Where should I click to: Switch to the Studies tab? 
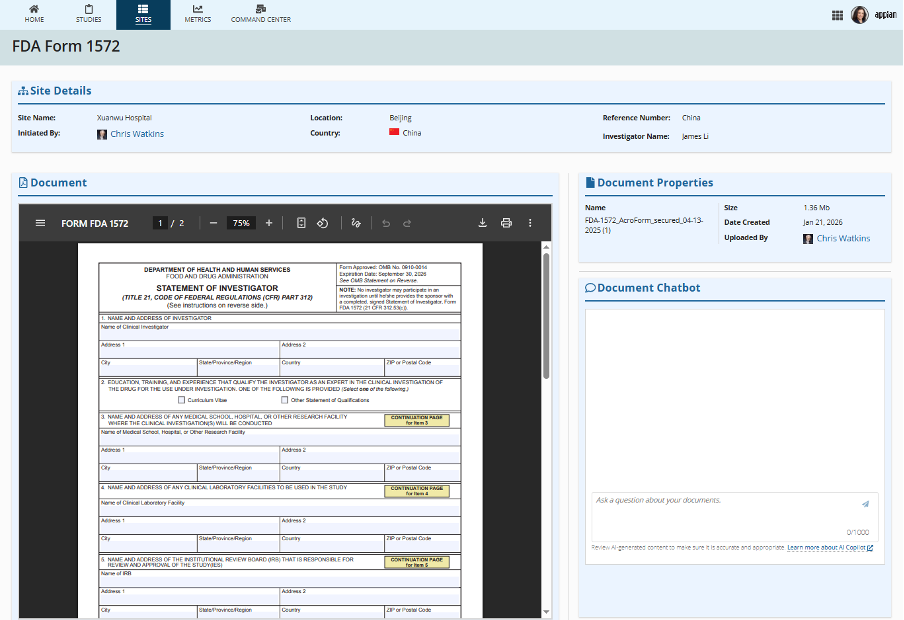(x=89, y=14)
